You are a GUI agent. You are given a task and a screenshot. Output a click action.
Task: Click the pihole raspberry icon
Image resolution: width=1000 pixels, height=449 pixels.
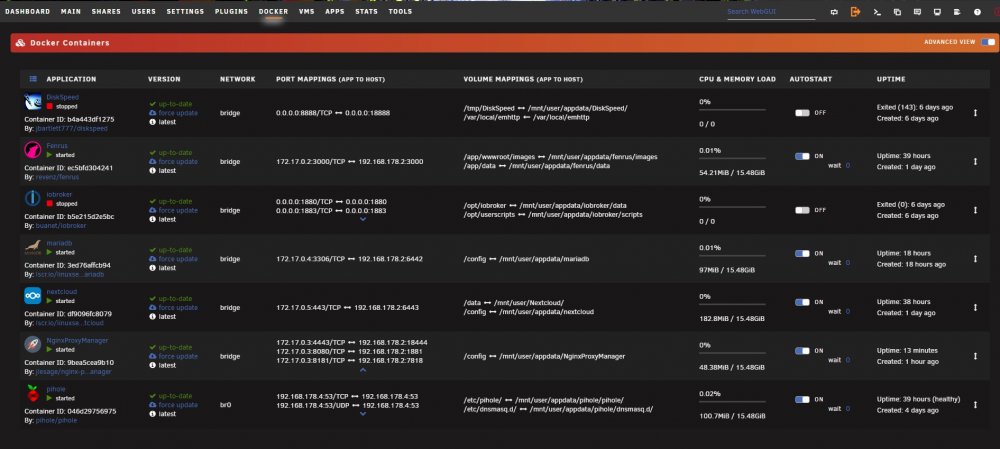coord(33,394)
